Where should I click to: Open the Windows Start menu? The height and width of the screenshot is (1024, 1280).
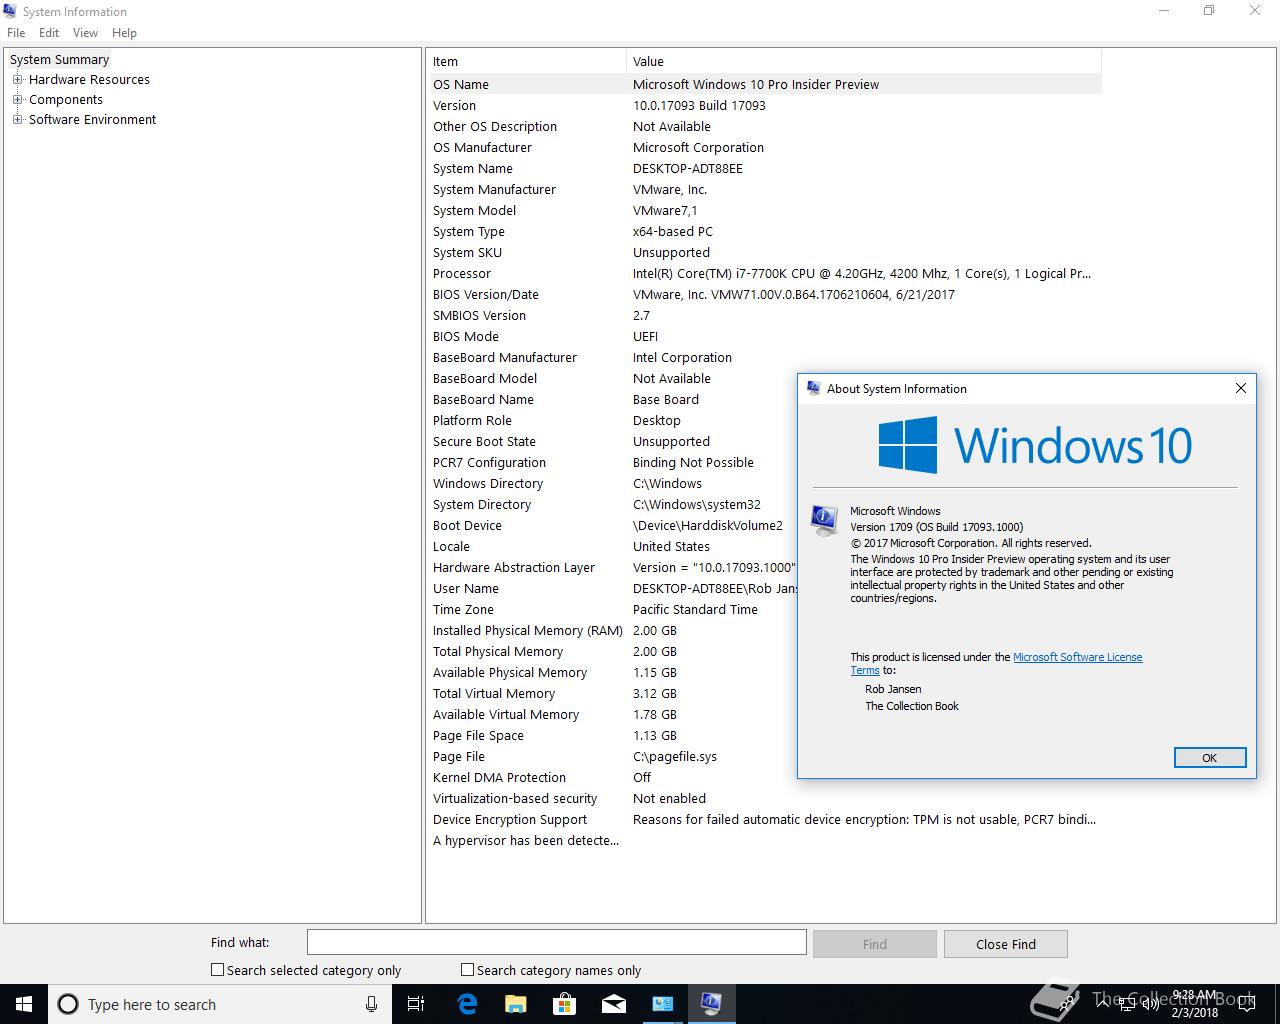pyautogui.click(x=23, y=1004)
